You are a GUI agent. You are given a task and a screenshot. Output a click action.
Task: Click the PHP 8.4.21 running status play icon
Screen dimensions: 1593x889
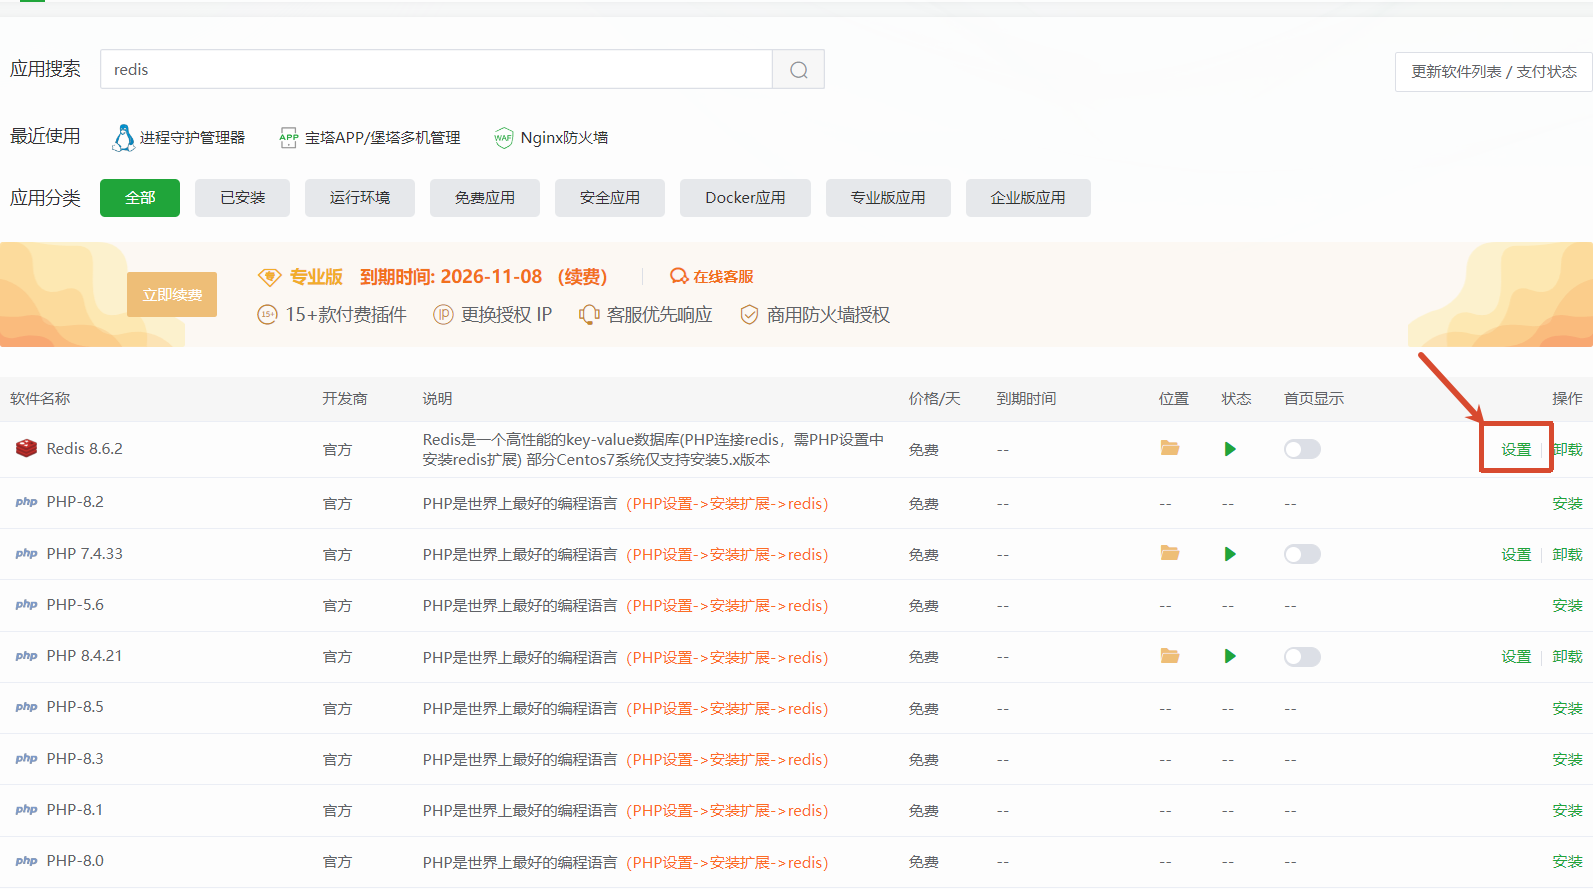click(1230, 656)
